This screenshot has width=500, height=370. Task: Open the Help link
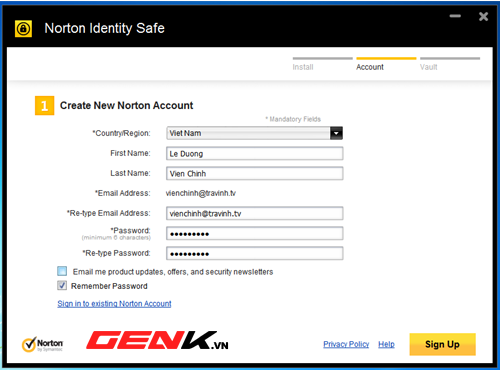pos(386,344)
